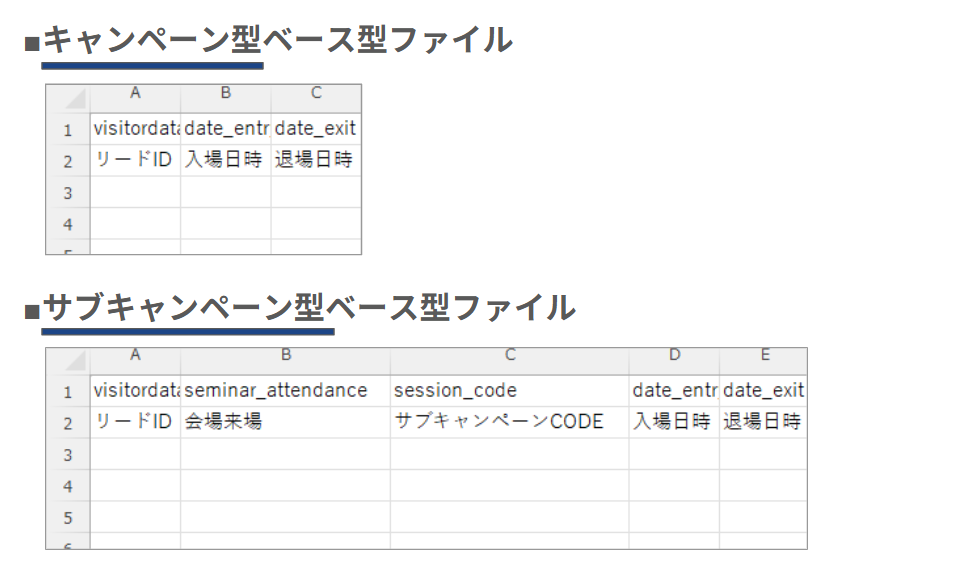
Task: Select date_exit cell in the campaign table
Action: click(x=316, y=128)
